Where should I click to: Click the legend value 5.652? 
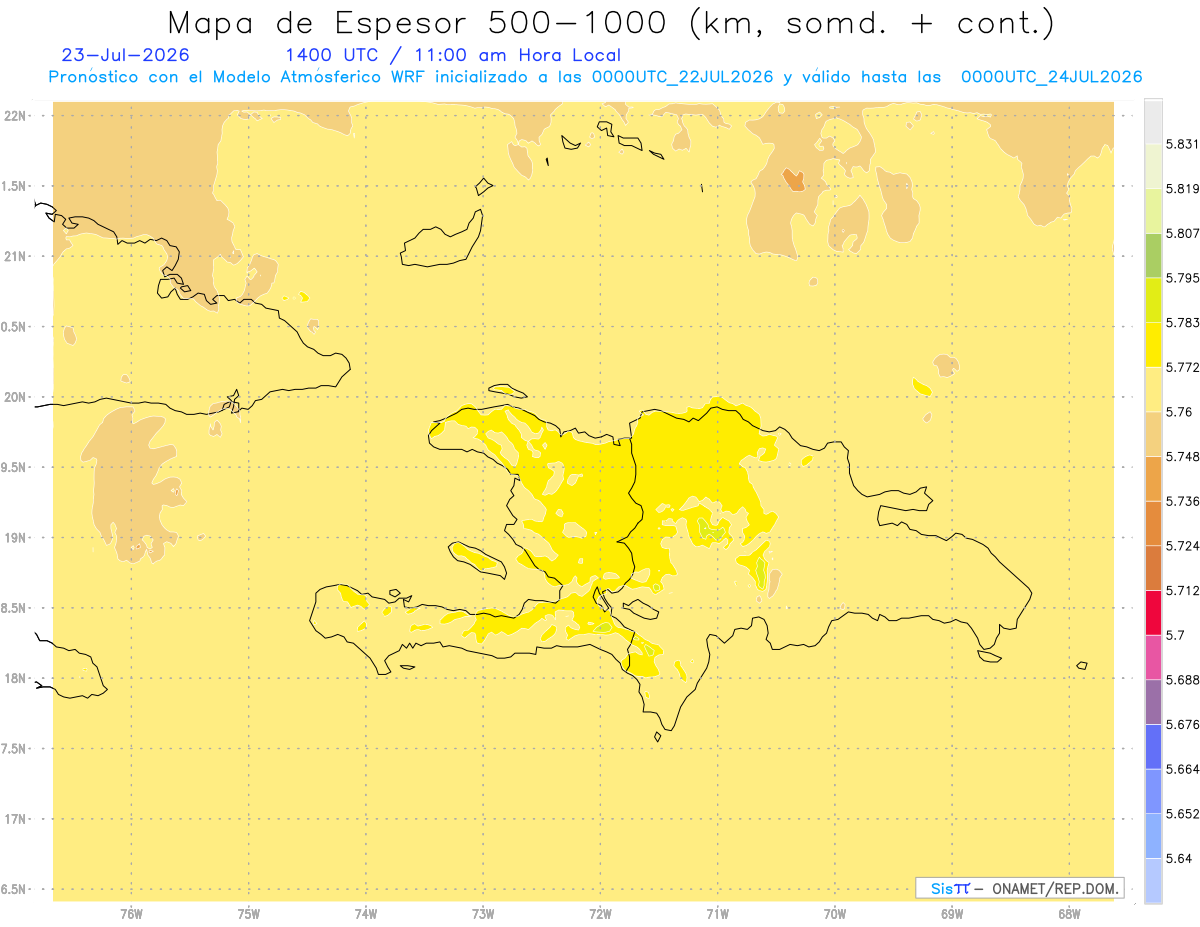pyautogui.click(x=1183, y=814)
